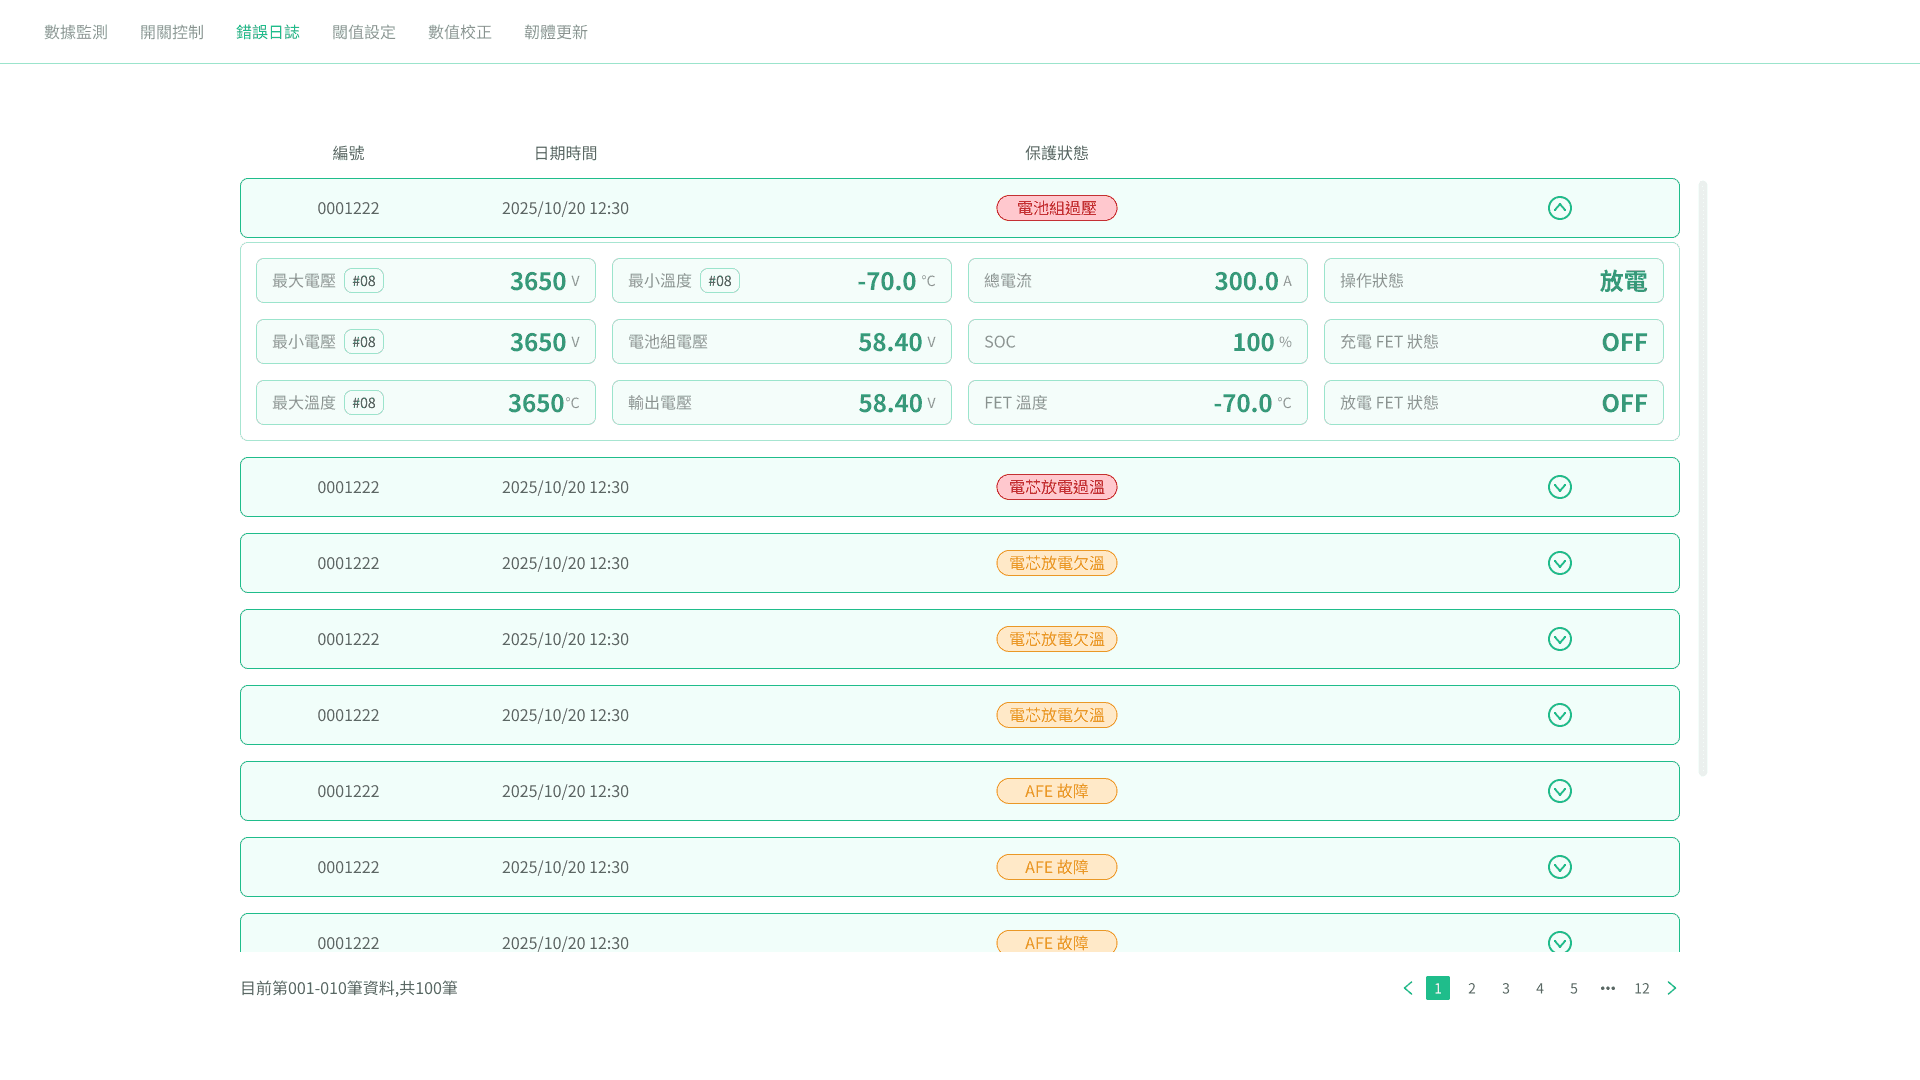Screen dimensions: 1920x1080
Task: Open the 開關控制 tab
Action: tap(171, 31)
